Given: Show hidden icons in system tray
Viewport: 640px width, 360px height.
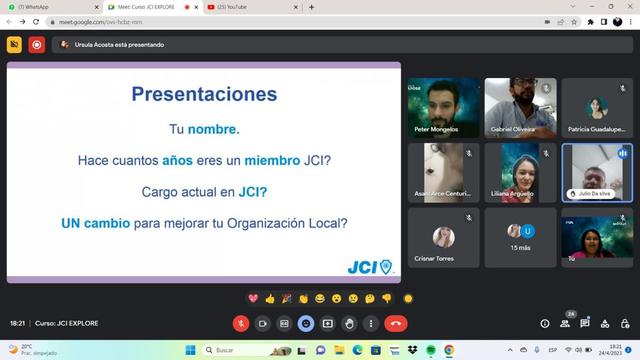Looking at the screenshot, I should [510, 350].
